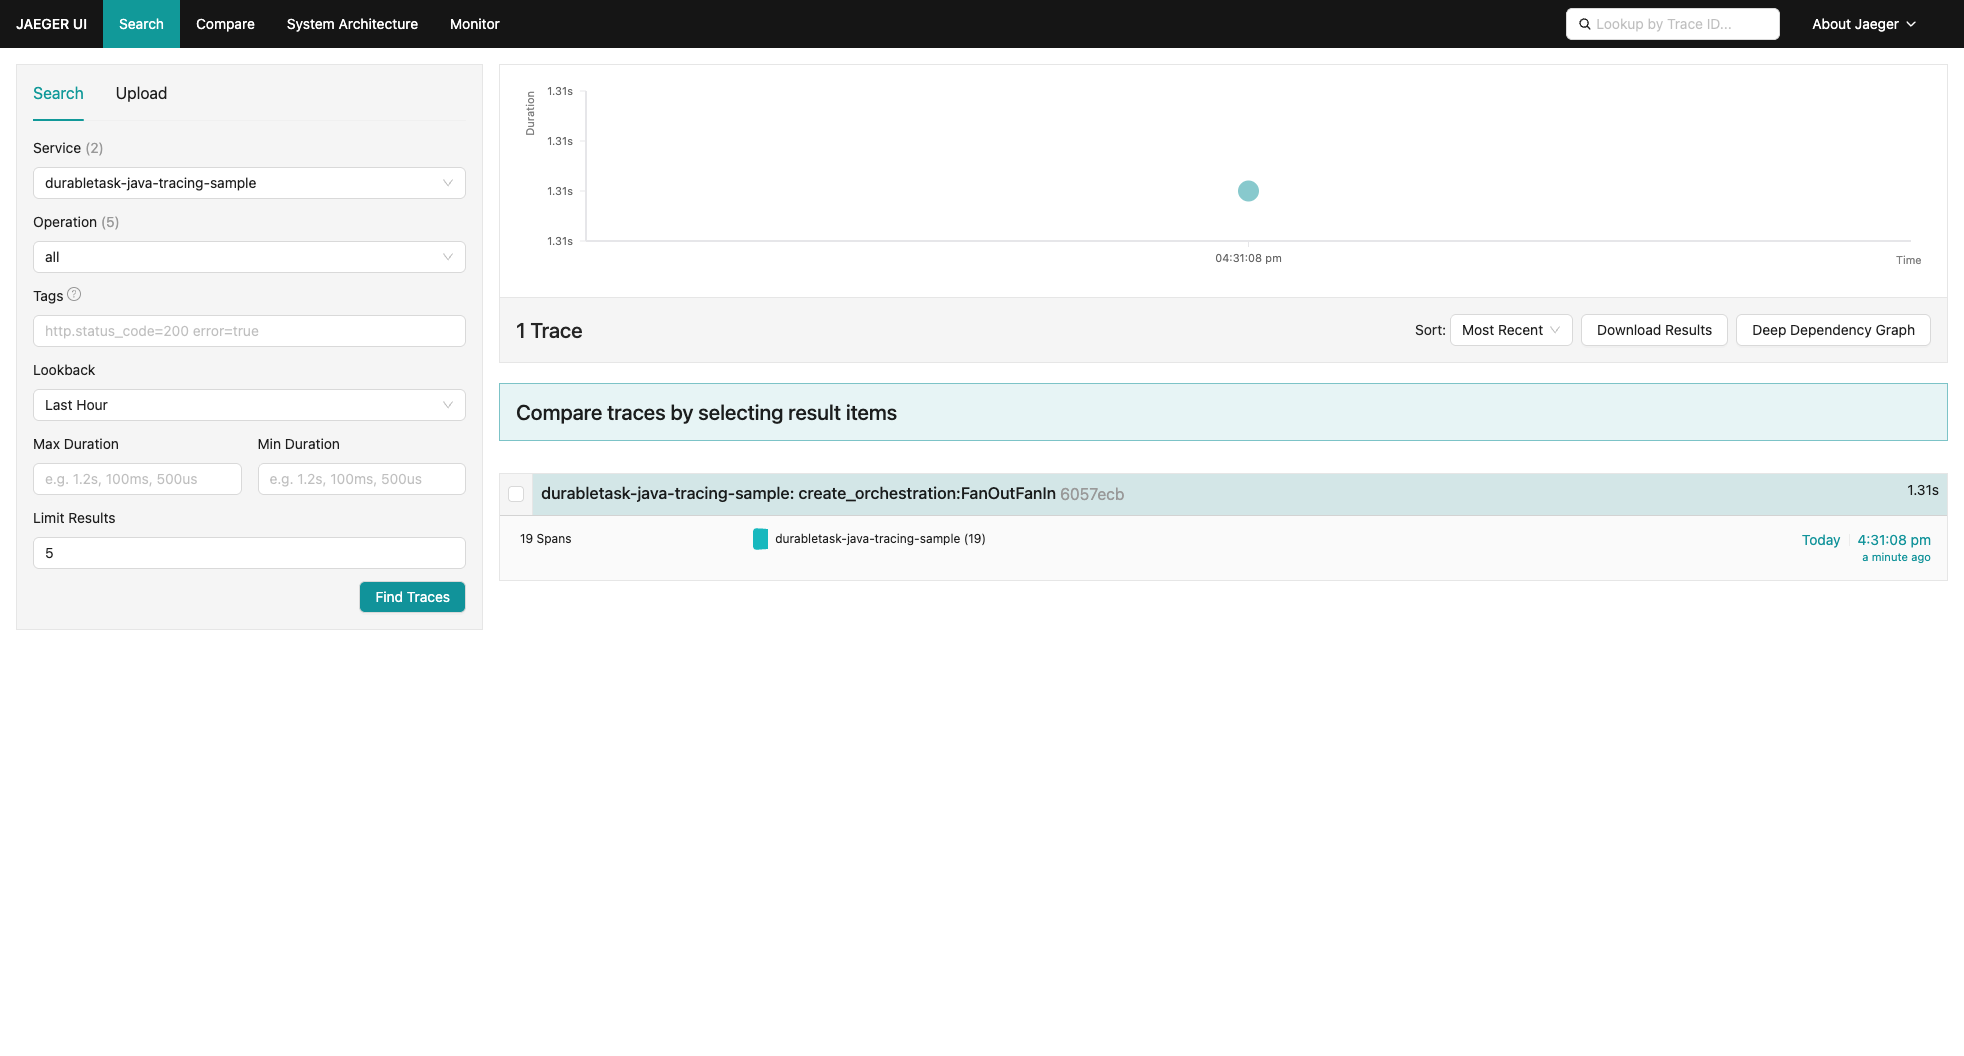
Task: Click the teal service color block beside durabletask-java-tracing-sample (19)
Action: pyautogui.click(x=760, y=539)
